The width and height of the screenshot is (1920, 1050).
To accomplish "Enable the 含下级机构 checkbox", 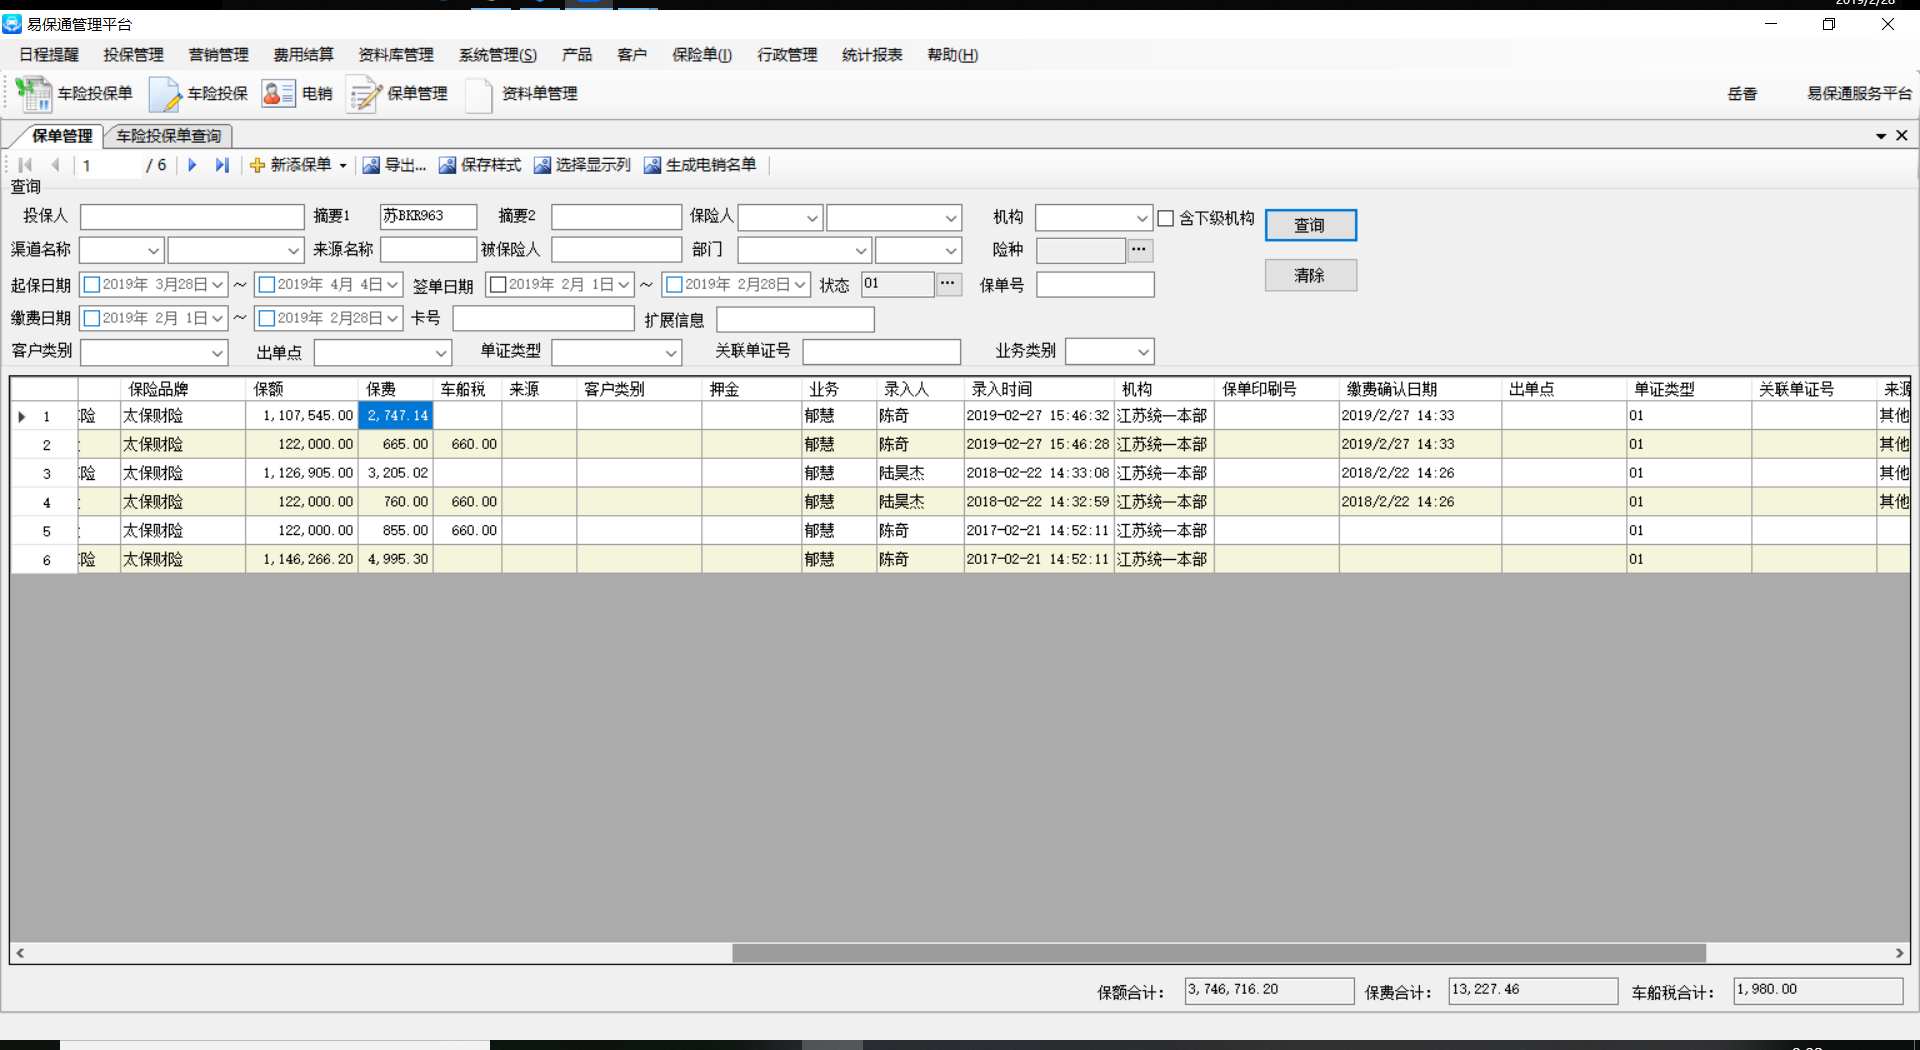I will (x=1166, y=218).
